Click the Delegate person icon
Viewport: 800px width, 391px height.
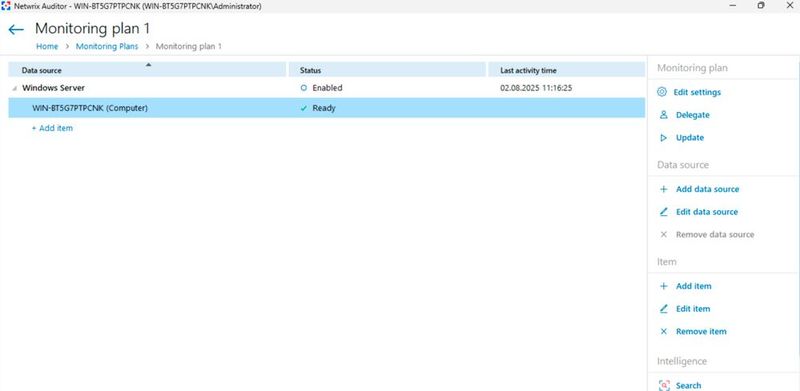(663, 115)
